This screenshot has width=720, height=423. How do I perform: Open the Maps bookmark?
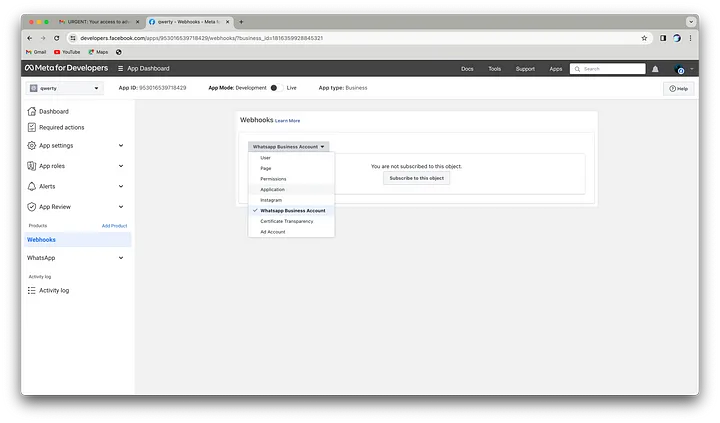[98, 52]
